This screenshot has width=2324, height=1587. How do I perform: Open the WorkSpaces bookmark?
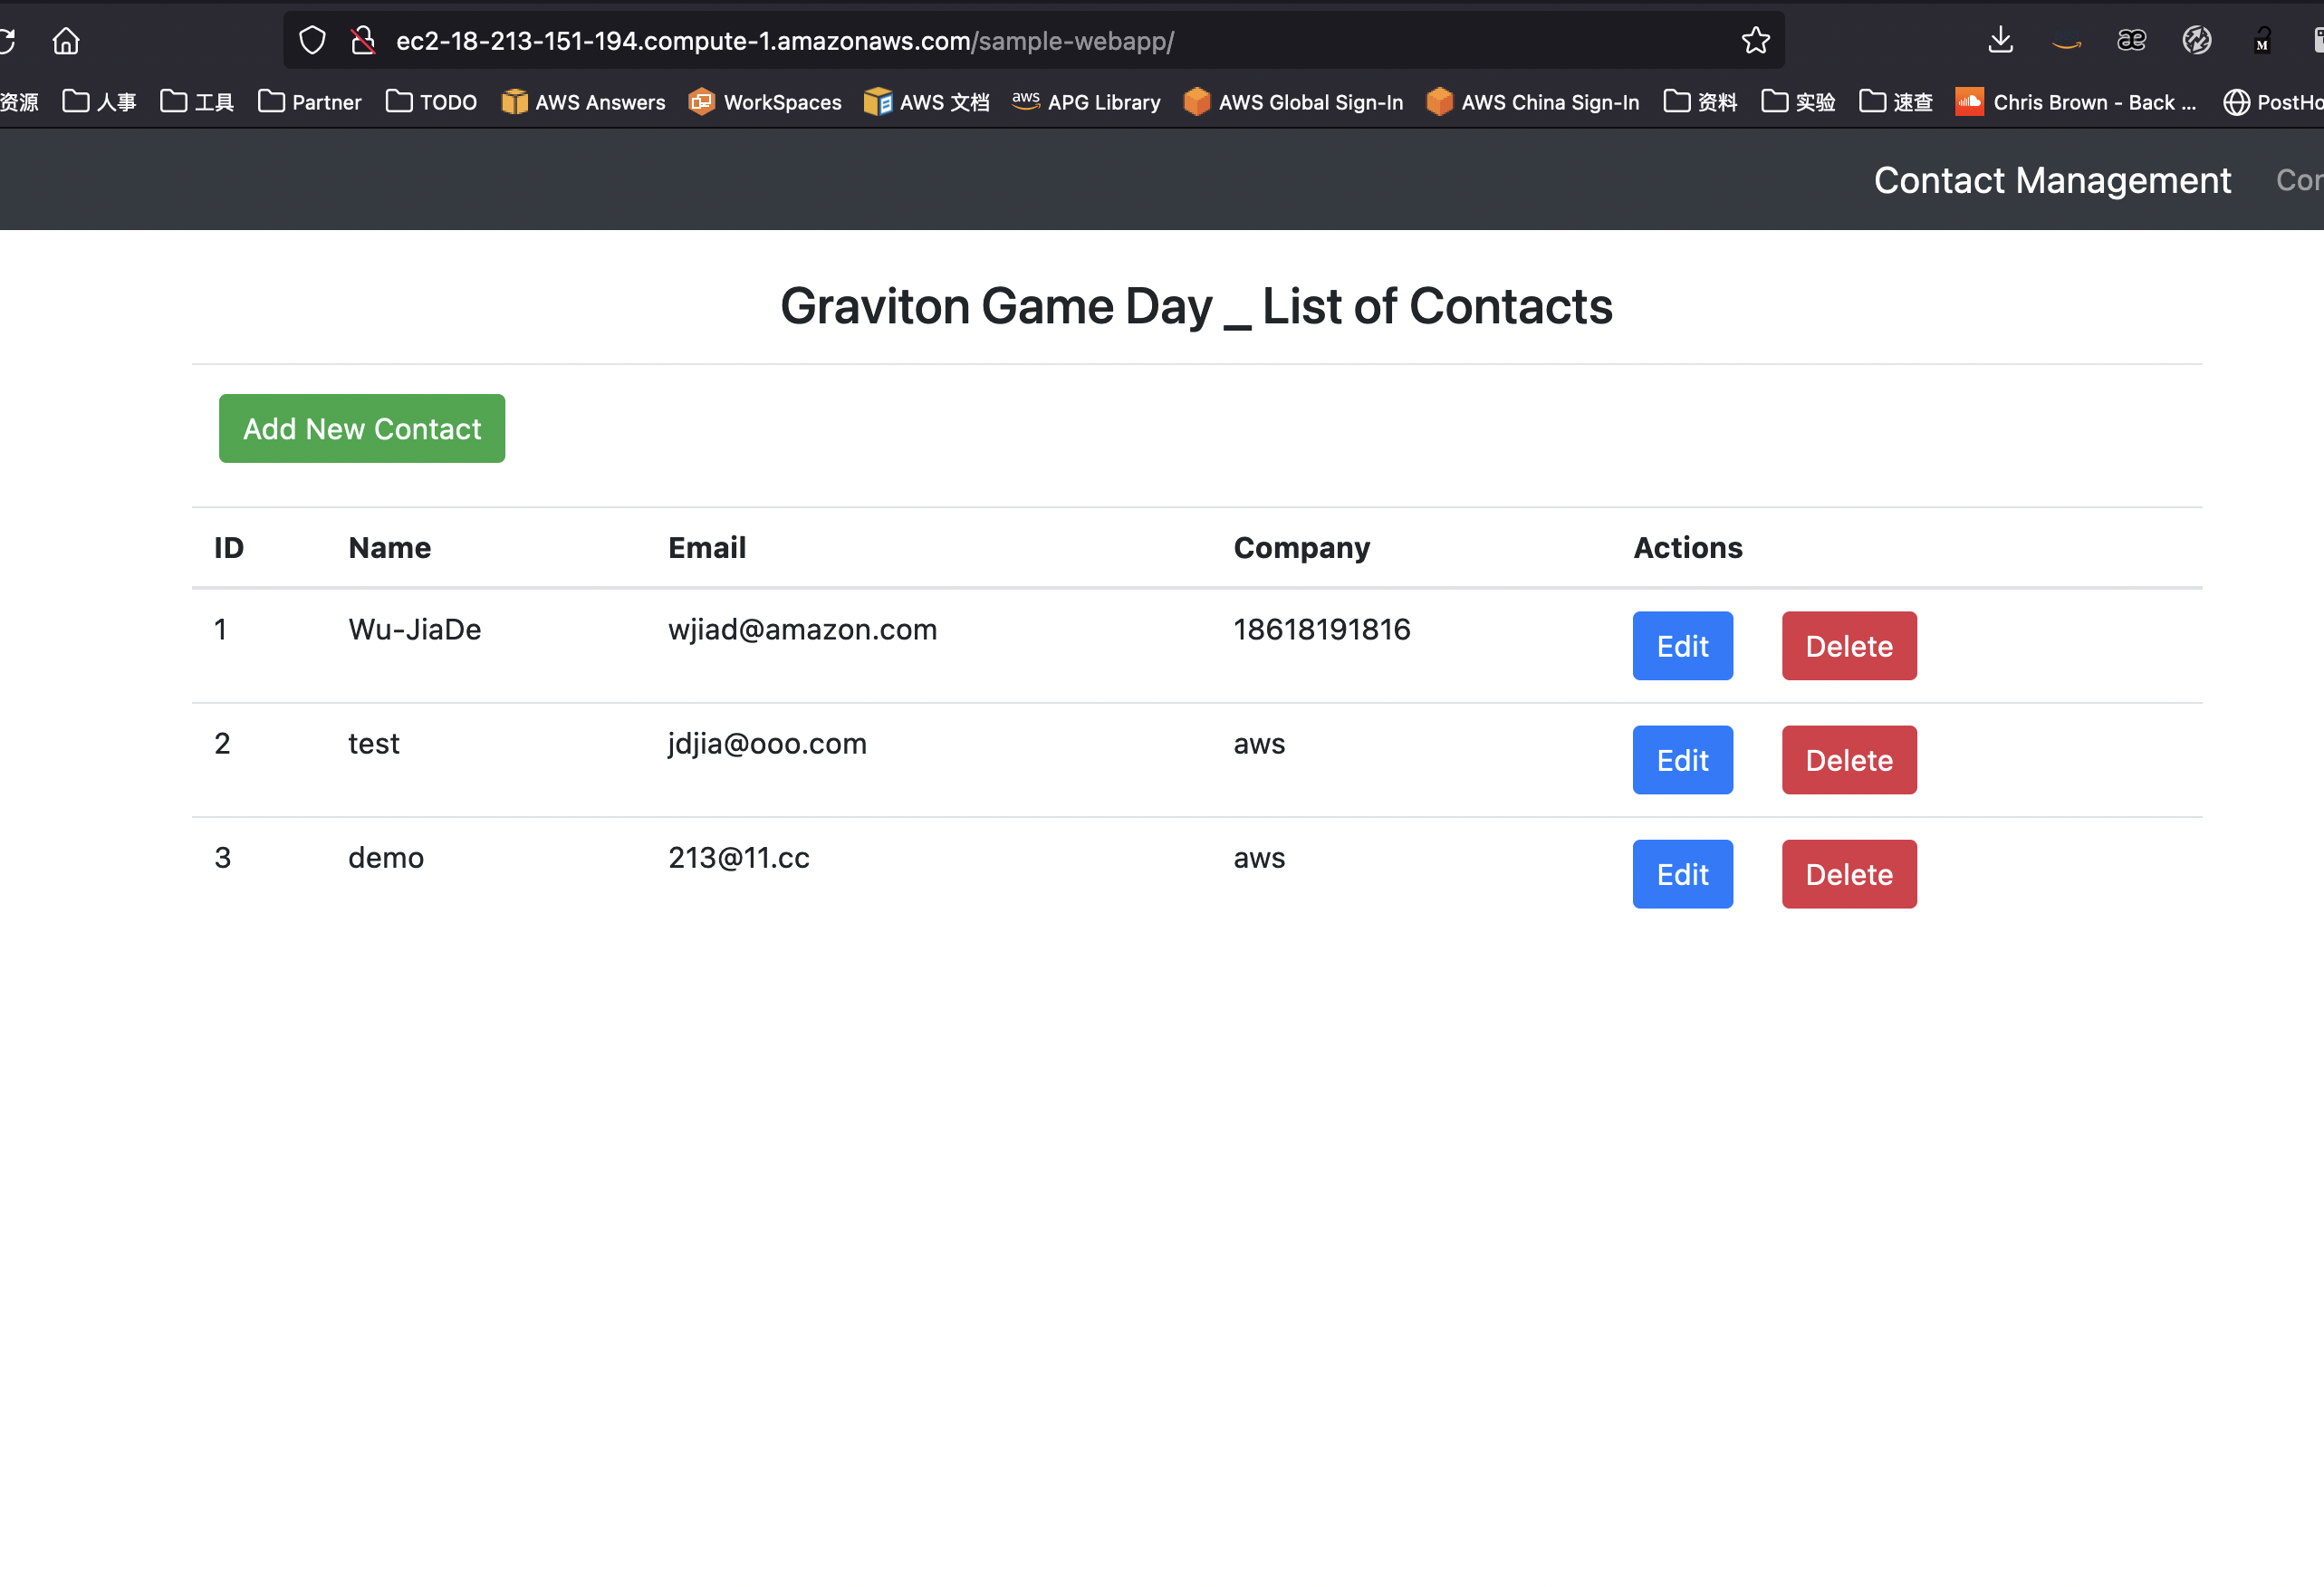765,102
